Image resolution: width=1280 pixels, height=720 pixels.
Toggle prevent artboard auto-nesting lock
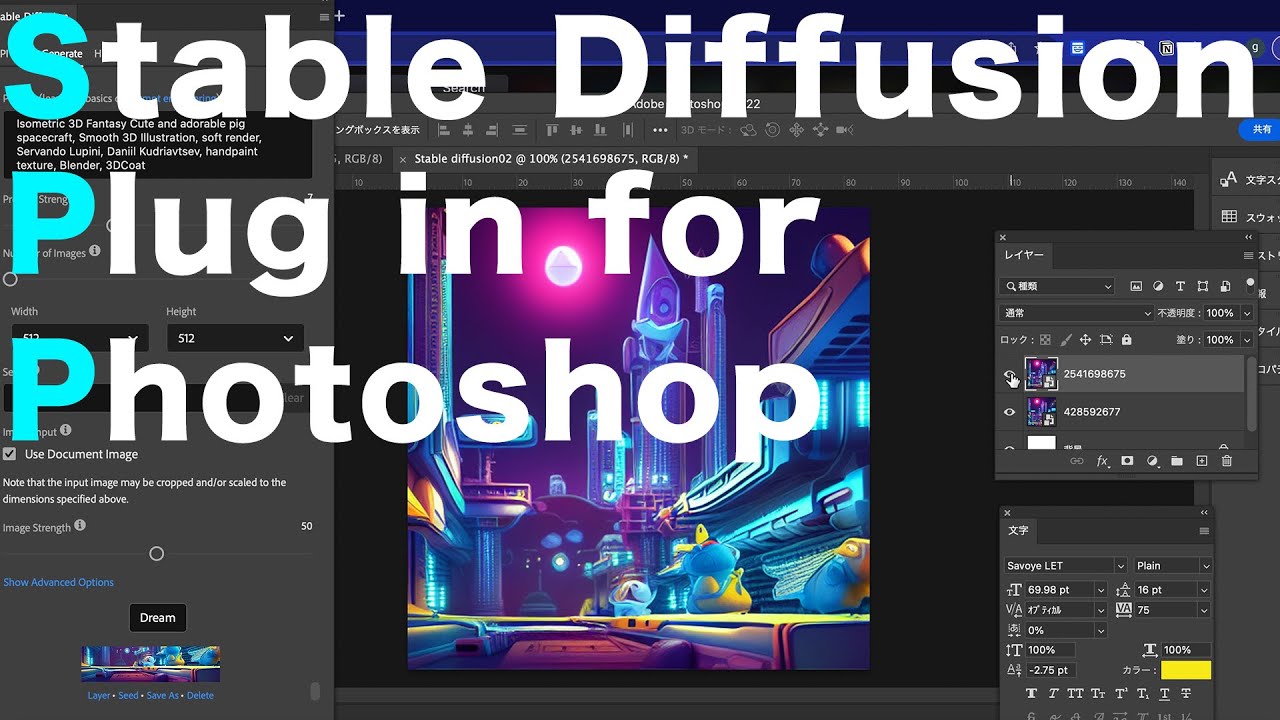click(x=1105, y=340)
